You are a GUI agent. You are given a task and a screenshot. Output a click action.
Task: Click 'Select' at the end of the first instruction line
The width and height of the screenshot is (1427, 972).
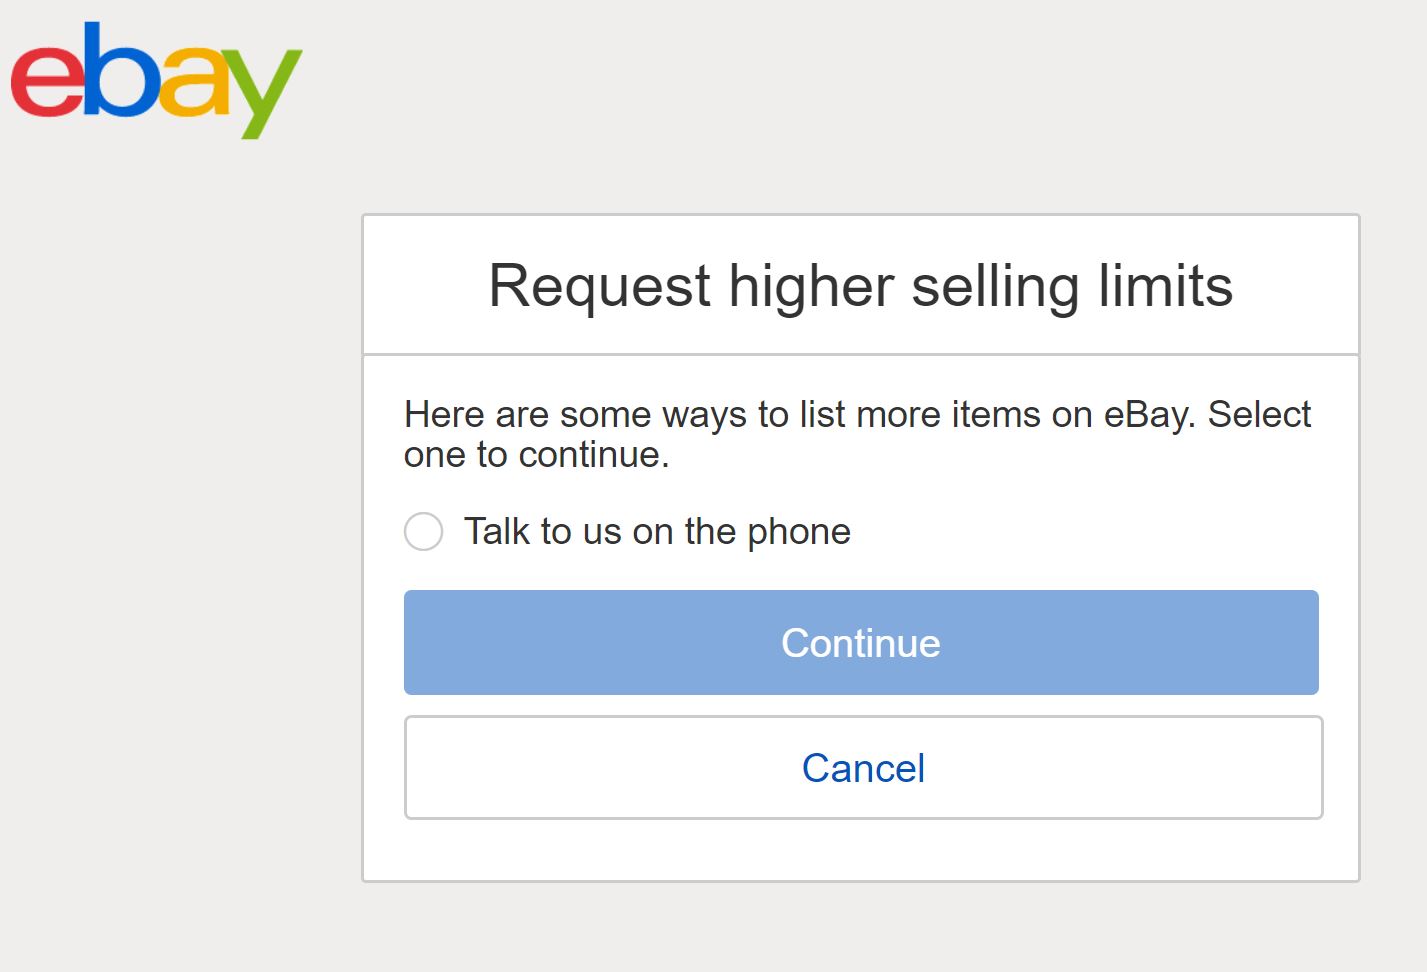click(x=1259, y=415)
